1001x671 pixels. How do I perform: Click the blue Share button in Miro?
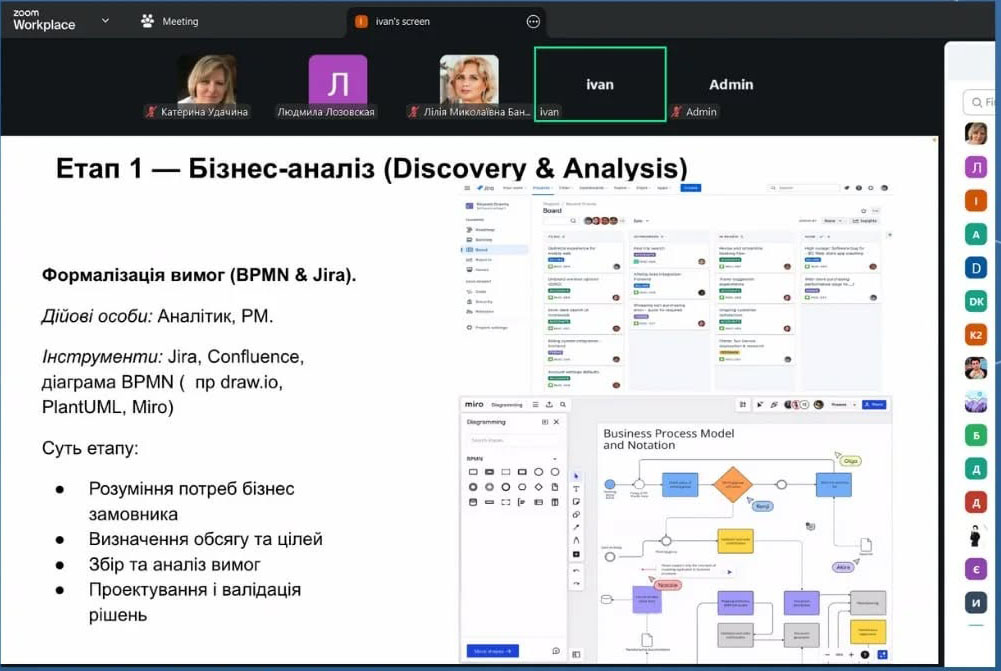point(873,404)
